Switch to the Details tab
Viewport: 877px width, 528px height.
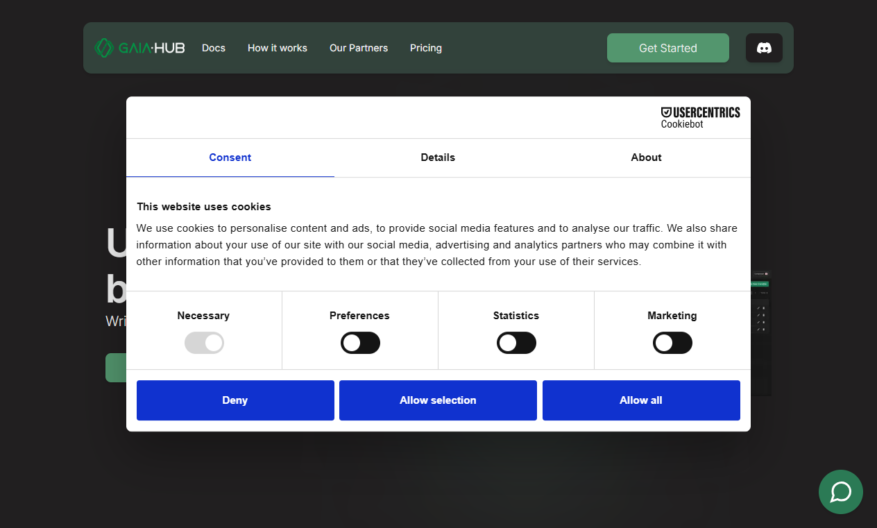(438, 158)
